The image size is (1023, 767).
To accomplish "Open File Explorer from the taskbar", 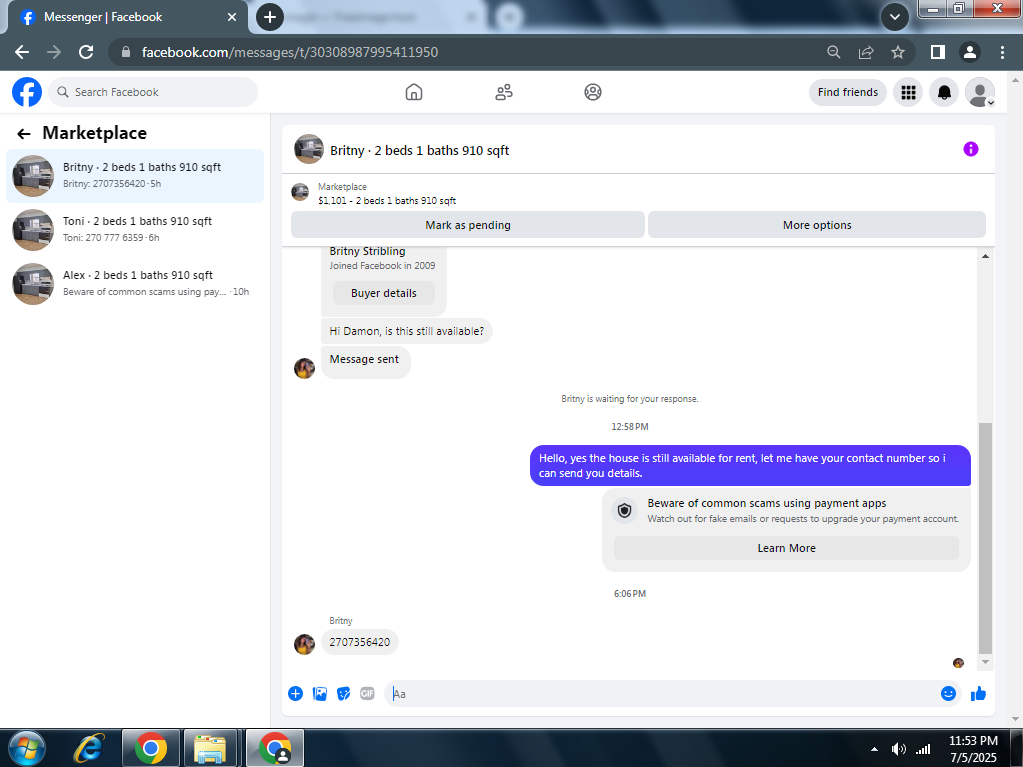I will (210, 748).
